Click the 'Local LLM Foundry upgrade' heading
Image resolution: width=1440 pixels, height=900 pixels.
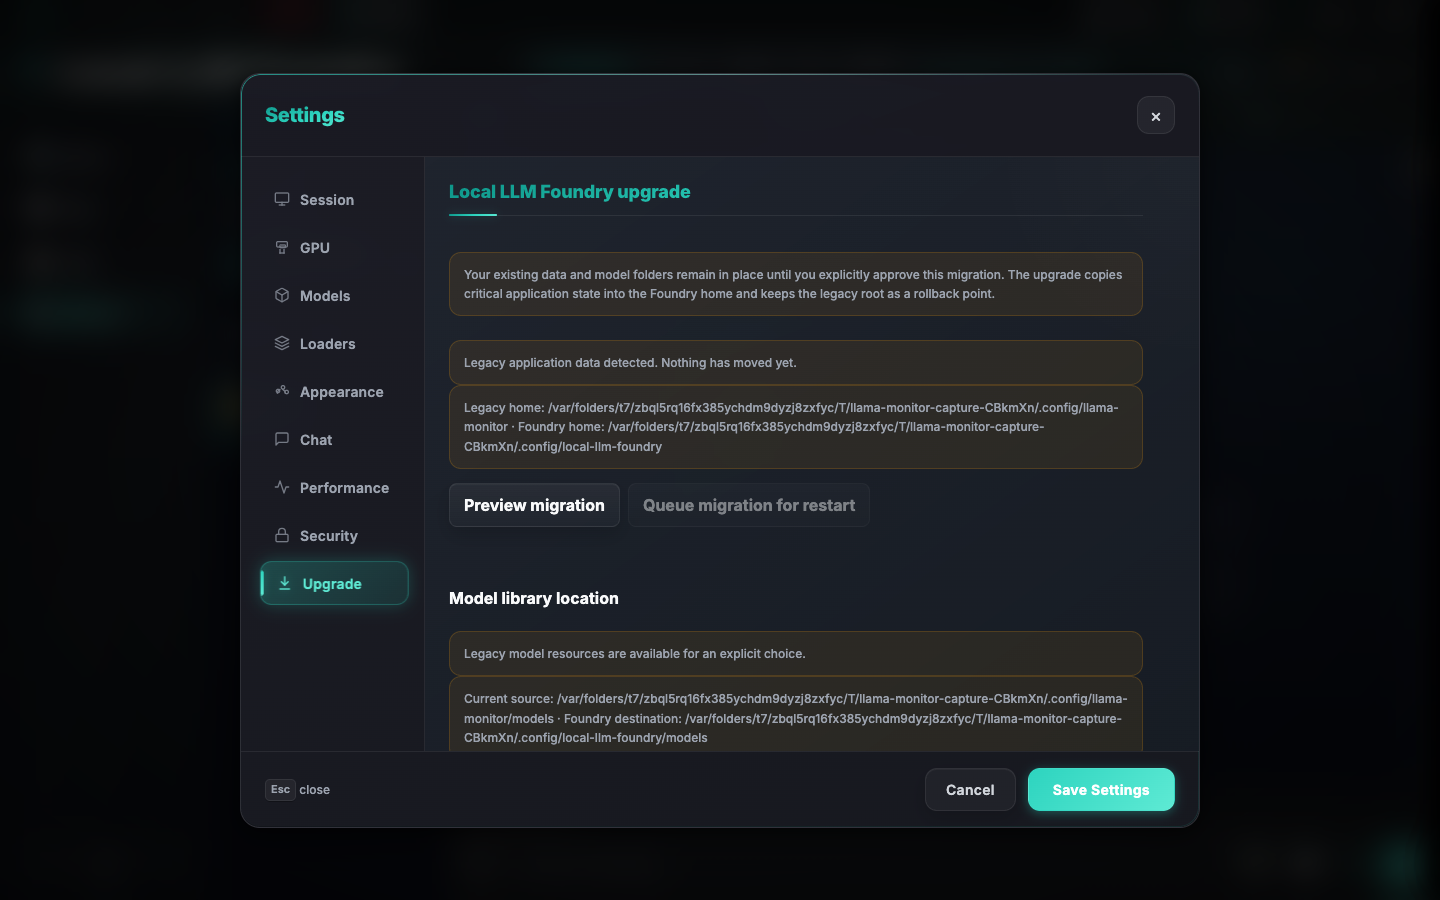[x=569, y=192]
